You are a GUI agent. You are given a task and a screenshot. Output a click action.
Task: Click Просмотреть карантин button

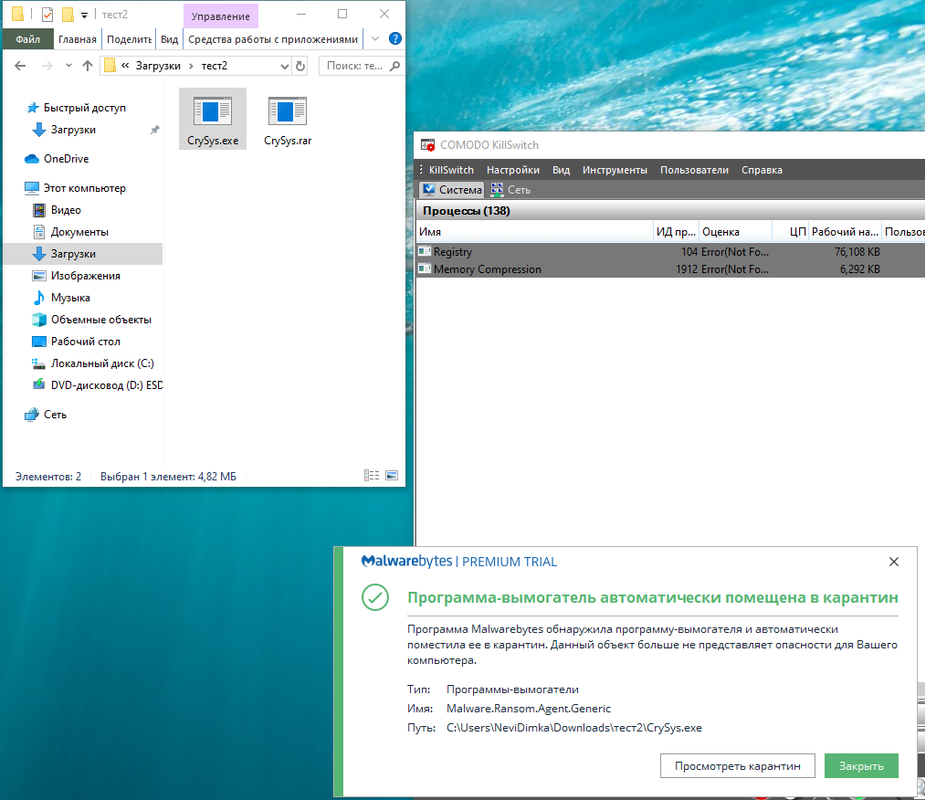tap(737, 766)
